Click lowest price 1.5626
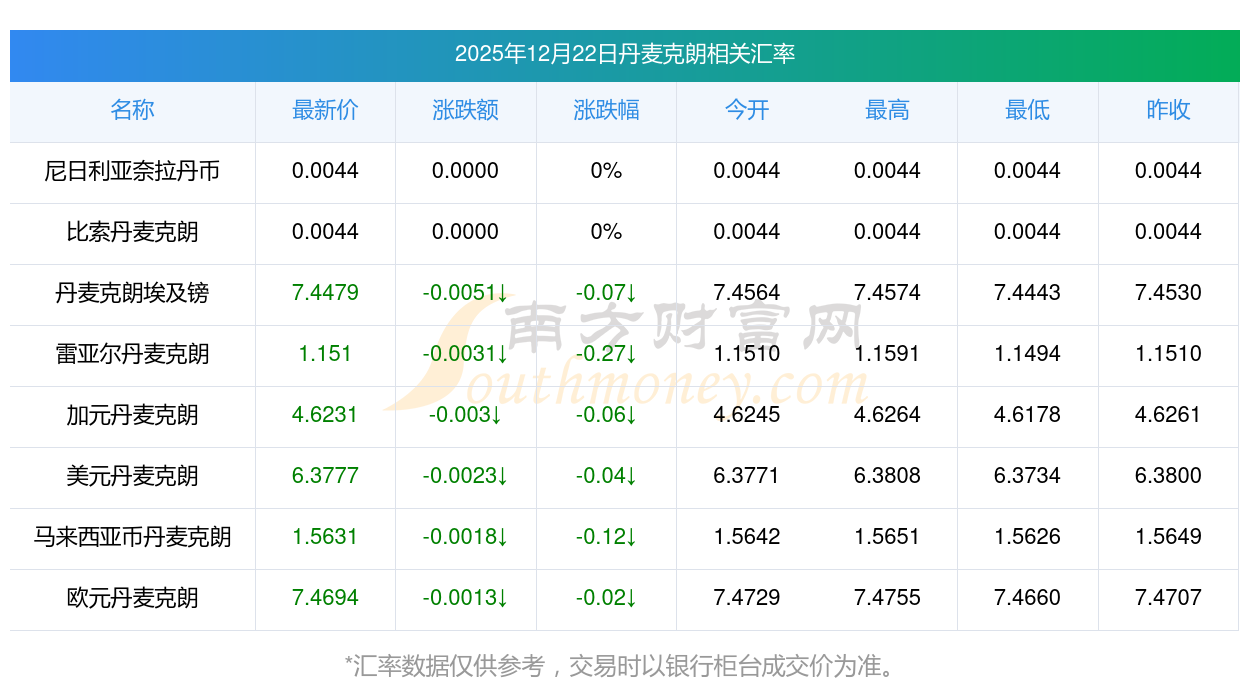The height and width of the screenshot is (697, 1250). click(x=1027, y=537)
